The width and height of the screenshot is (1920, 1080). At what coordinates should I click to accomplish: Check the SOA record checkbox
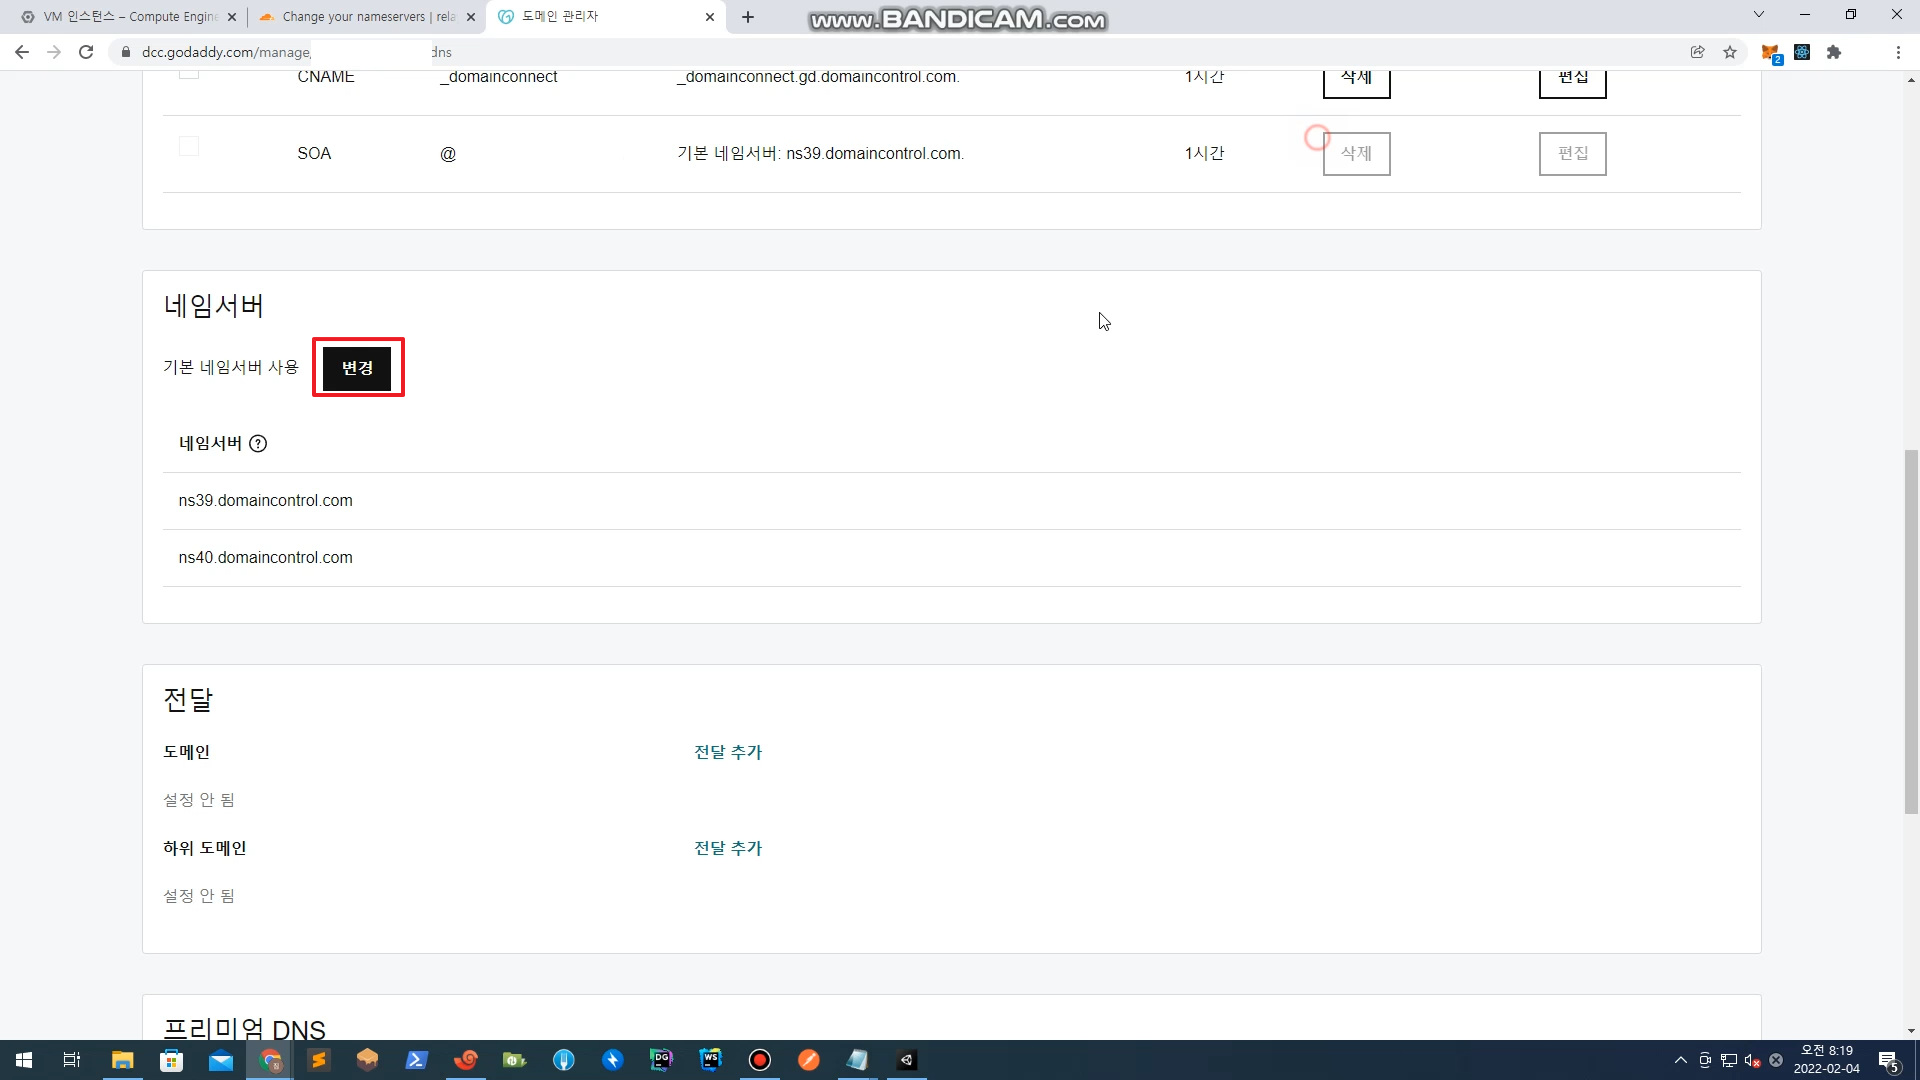point(189,147)
